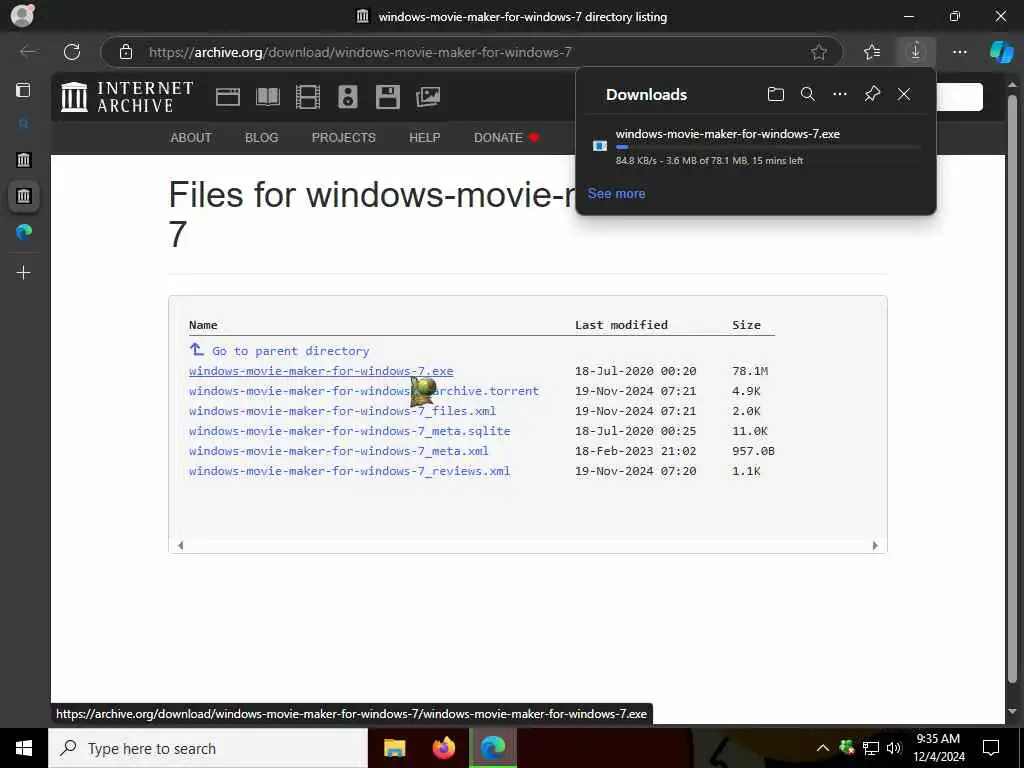Click the 18-Feb-2023 21:02 date cell
This screenshot has height=768, width=1024.
tap(635, 451)
